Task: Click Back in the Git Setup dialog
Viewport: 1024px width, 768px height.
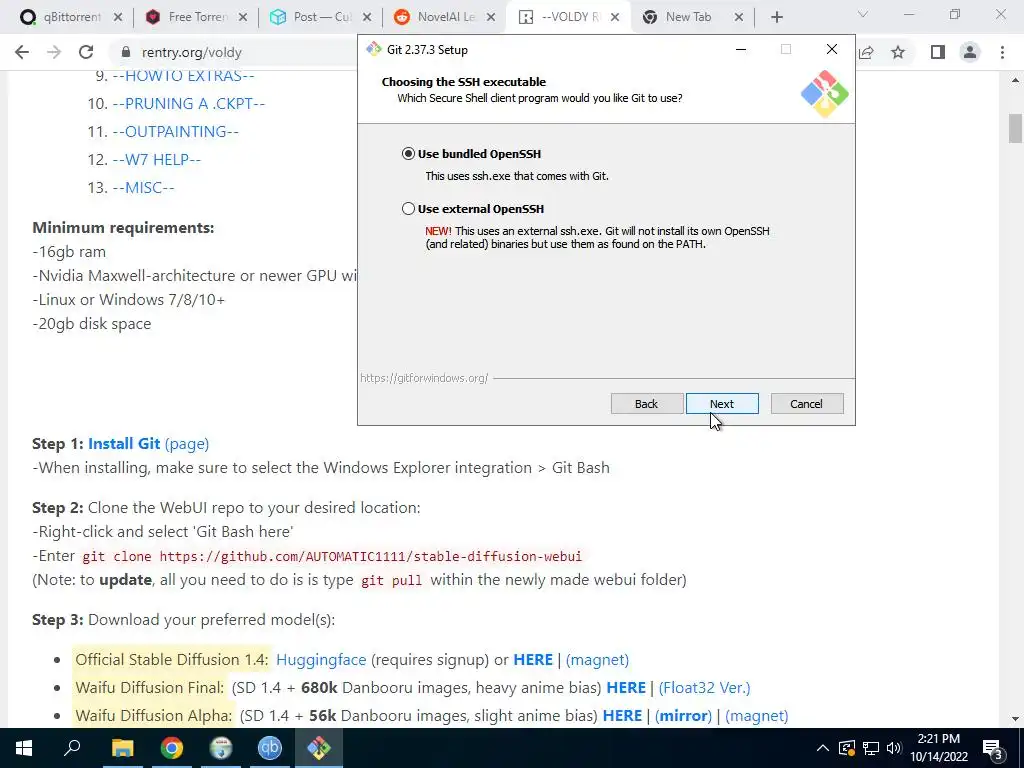Action: pos(647,404)
